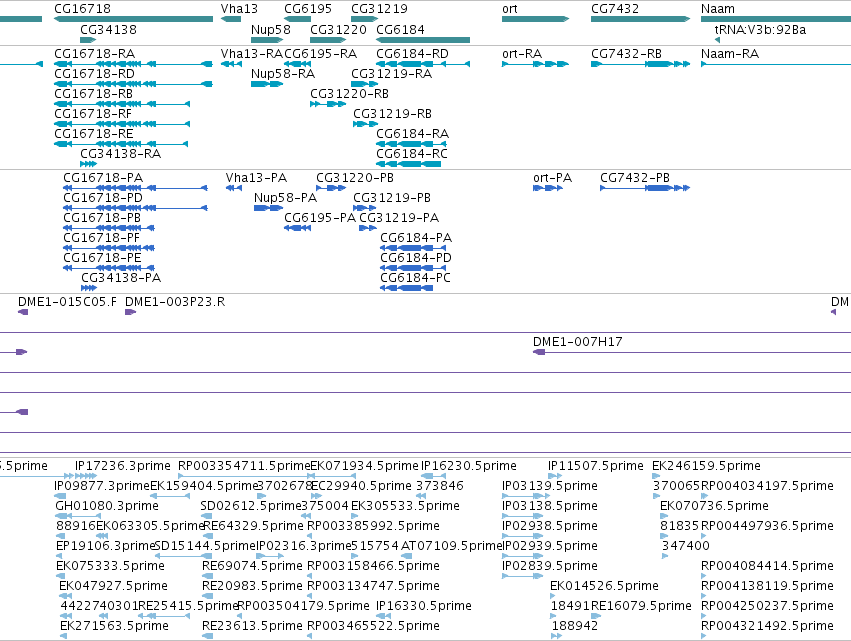Click the CG7432 gene label

pyautogui.click(x=615, y=9)
